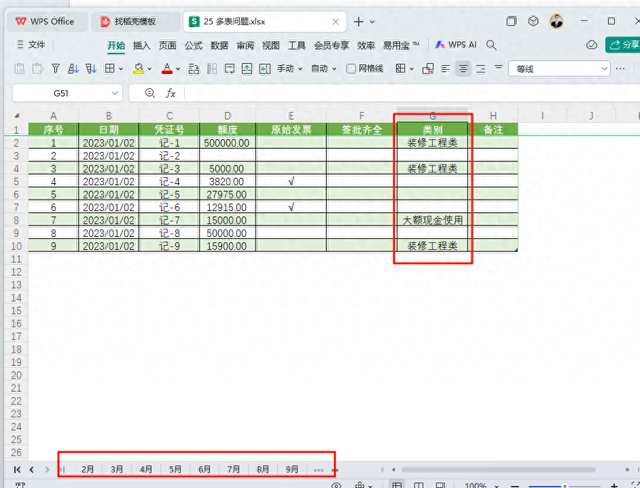Open the font color dropdown arrow
The height and width of the screenshot is (488, 640).
pyautogui.click(x=178, y=69)
